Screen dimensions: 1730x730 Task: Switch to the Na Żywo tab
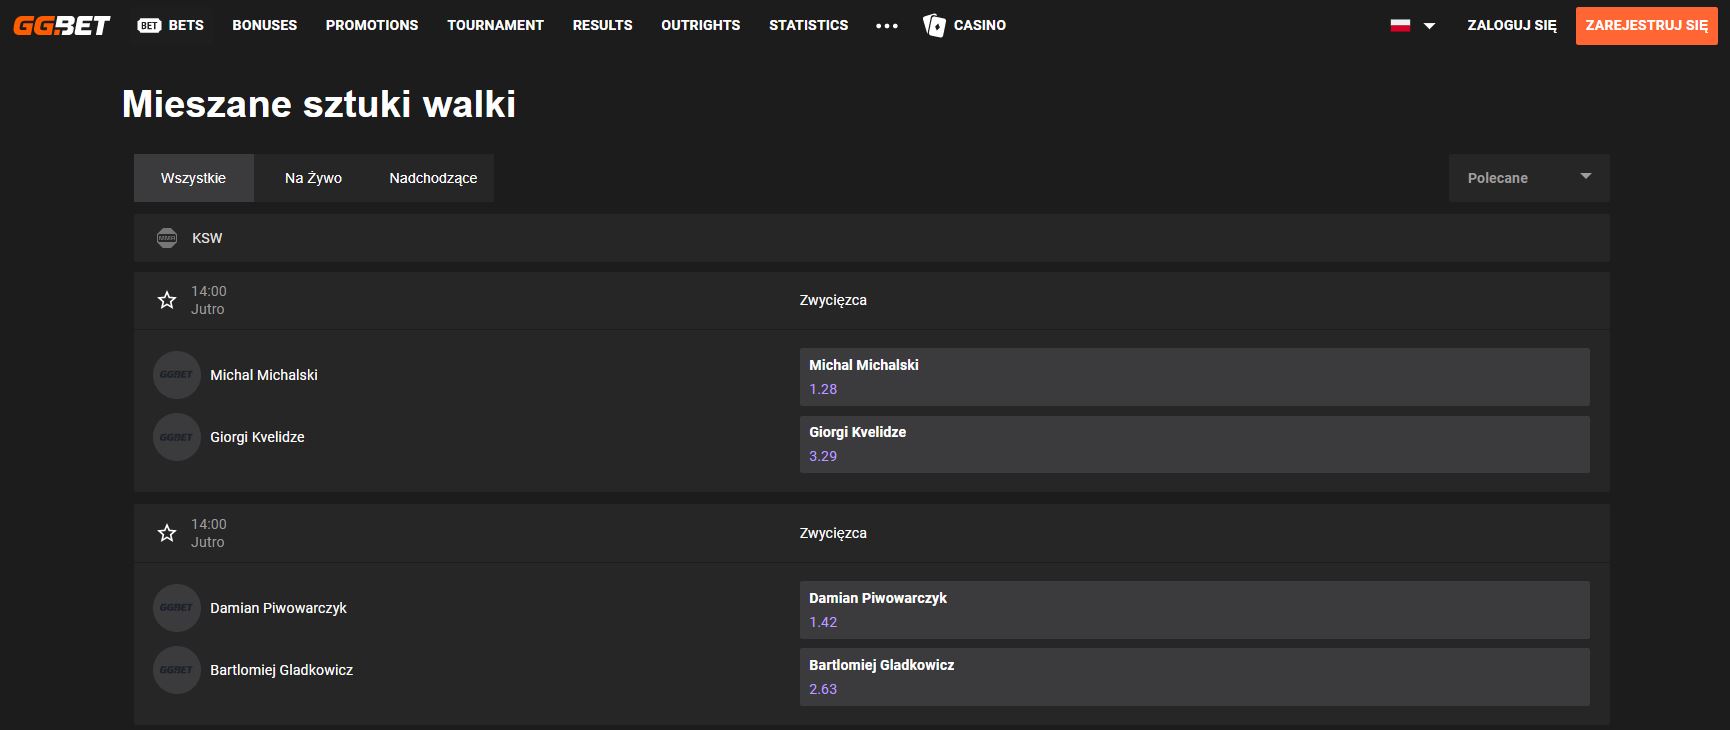click(x=313, y=178)
